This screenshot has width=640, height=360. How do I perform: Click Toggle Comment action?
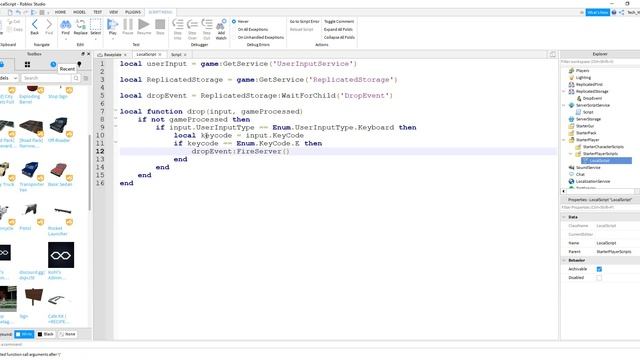pyautogui.click(x=339, y=21)
